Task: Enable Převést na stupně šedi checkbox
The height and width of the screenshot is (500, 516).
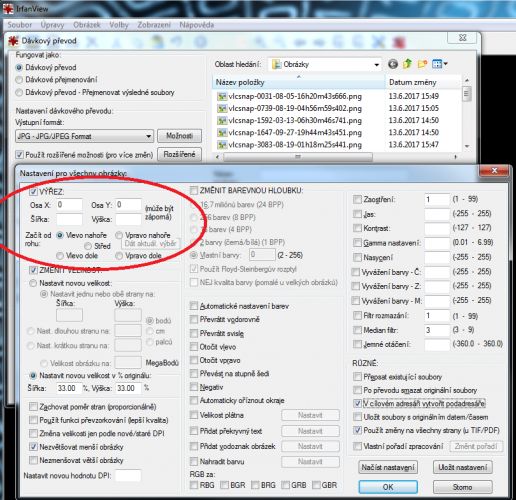Action: (x=194, y=373)
